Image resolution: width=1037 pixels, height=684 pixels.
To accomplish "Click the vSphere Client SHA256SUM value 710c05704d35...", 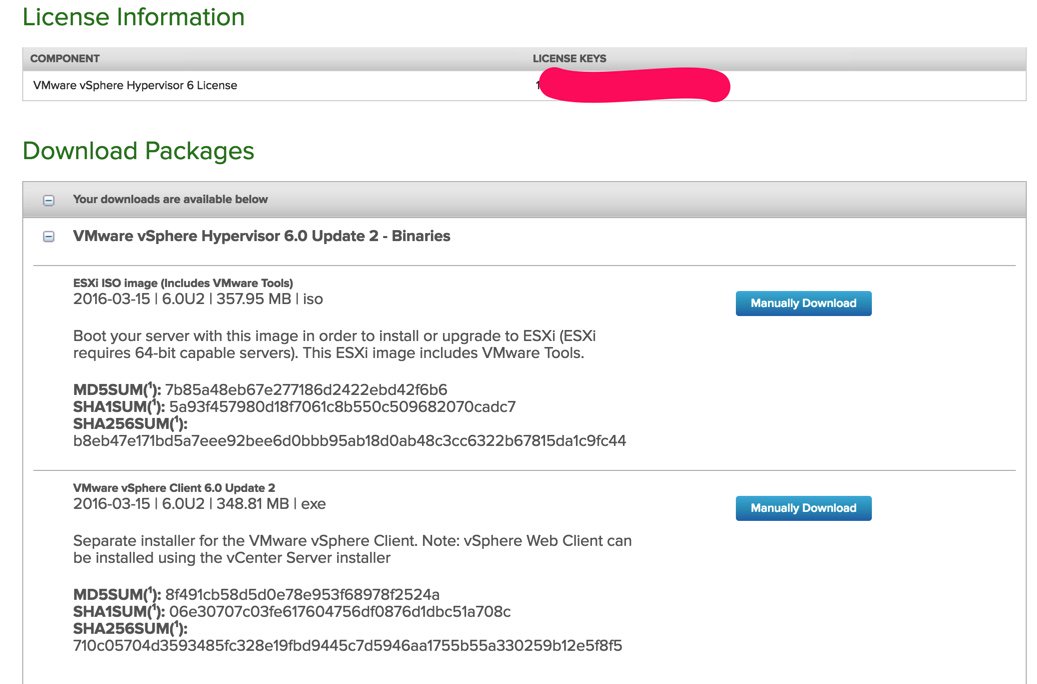I will pos(347,646).
